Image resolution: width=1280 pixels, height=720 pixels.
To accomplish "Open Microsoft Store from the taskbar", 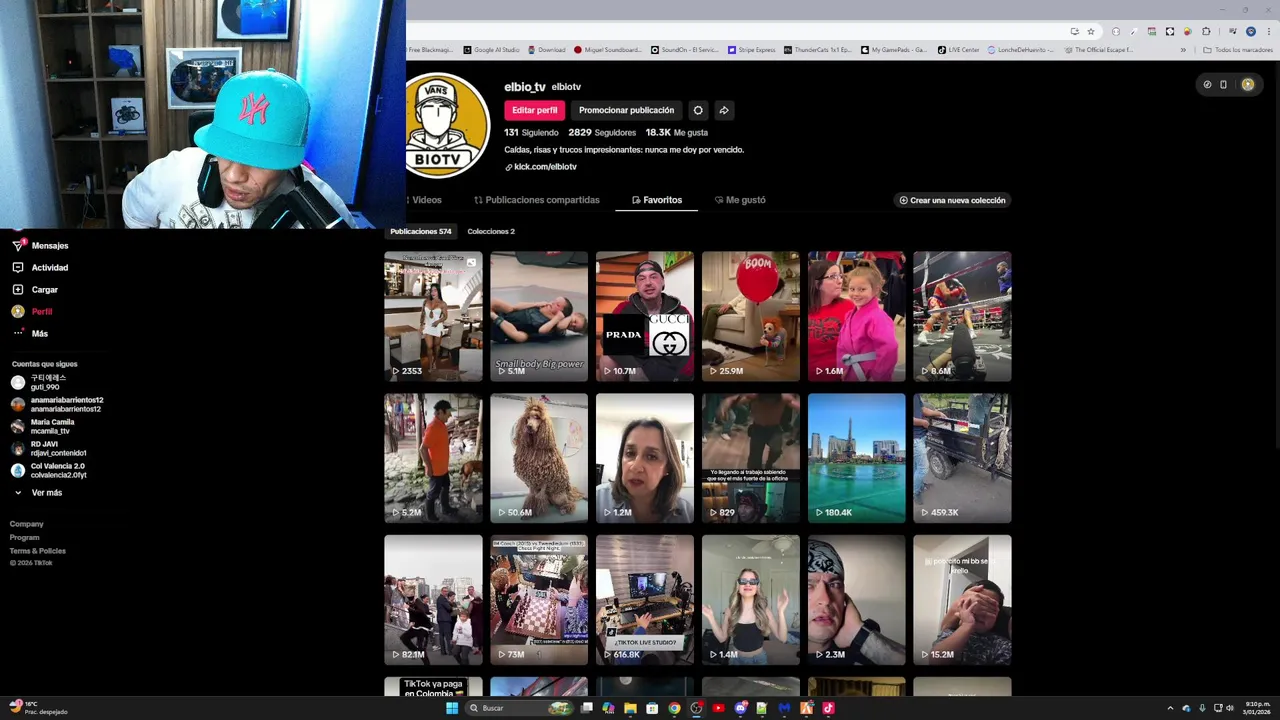I will click(652, 708).
